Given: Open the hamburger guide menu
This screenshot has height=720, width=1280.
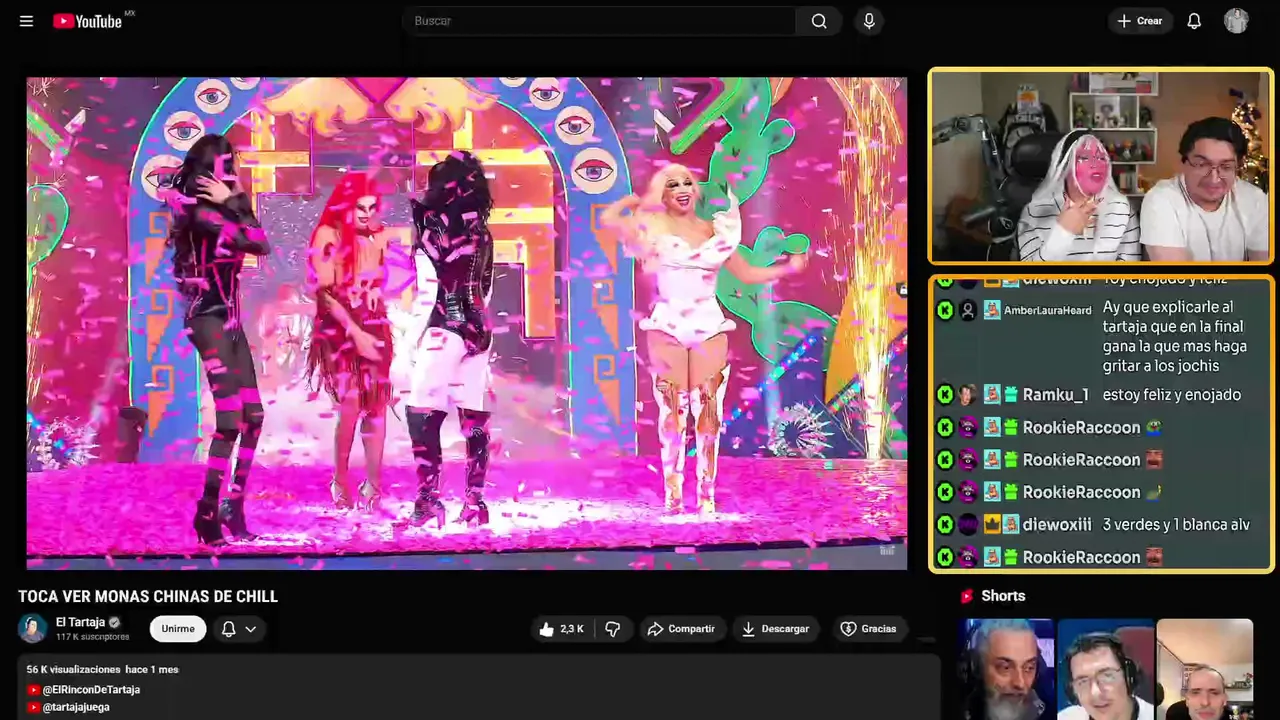Looking at the screenshot, I should (x=26, y=21).
